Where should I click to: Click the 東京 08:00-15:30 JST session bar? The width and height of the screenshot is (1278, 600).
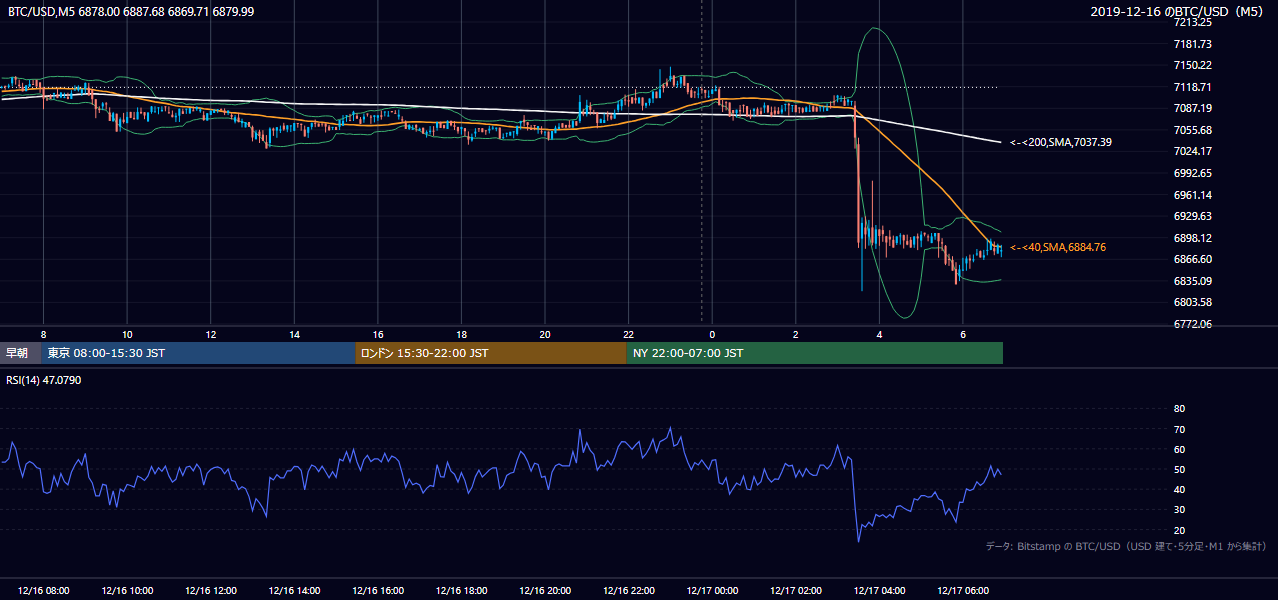(x=198, y=353)
